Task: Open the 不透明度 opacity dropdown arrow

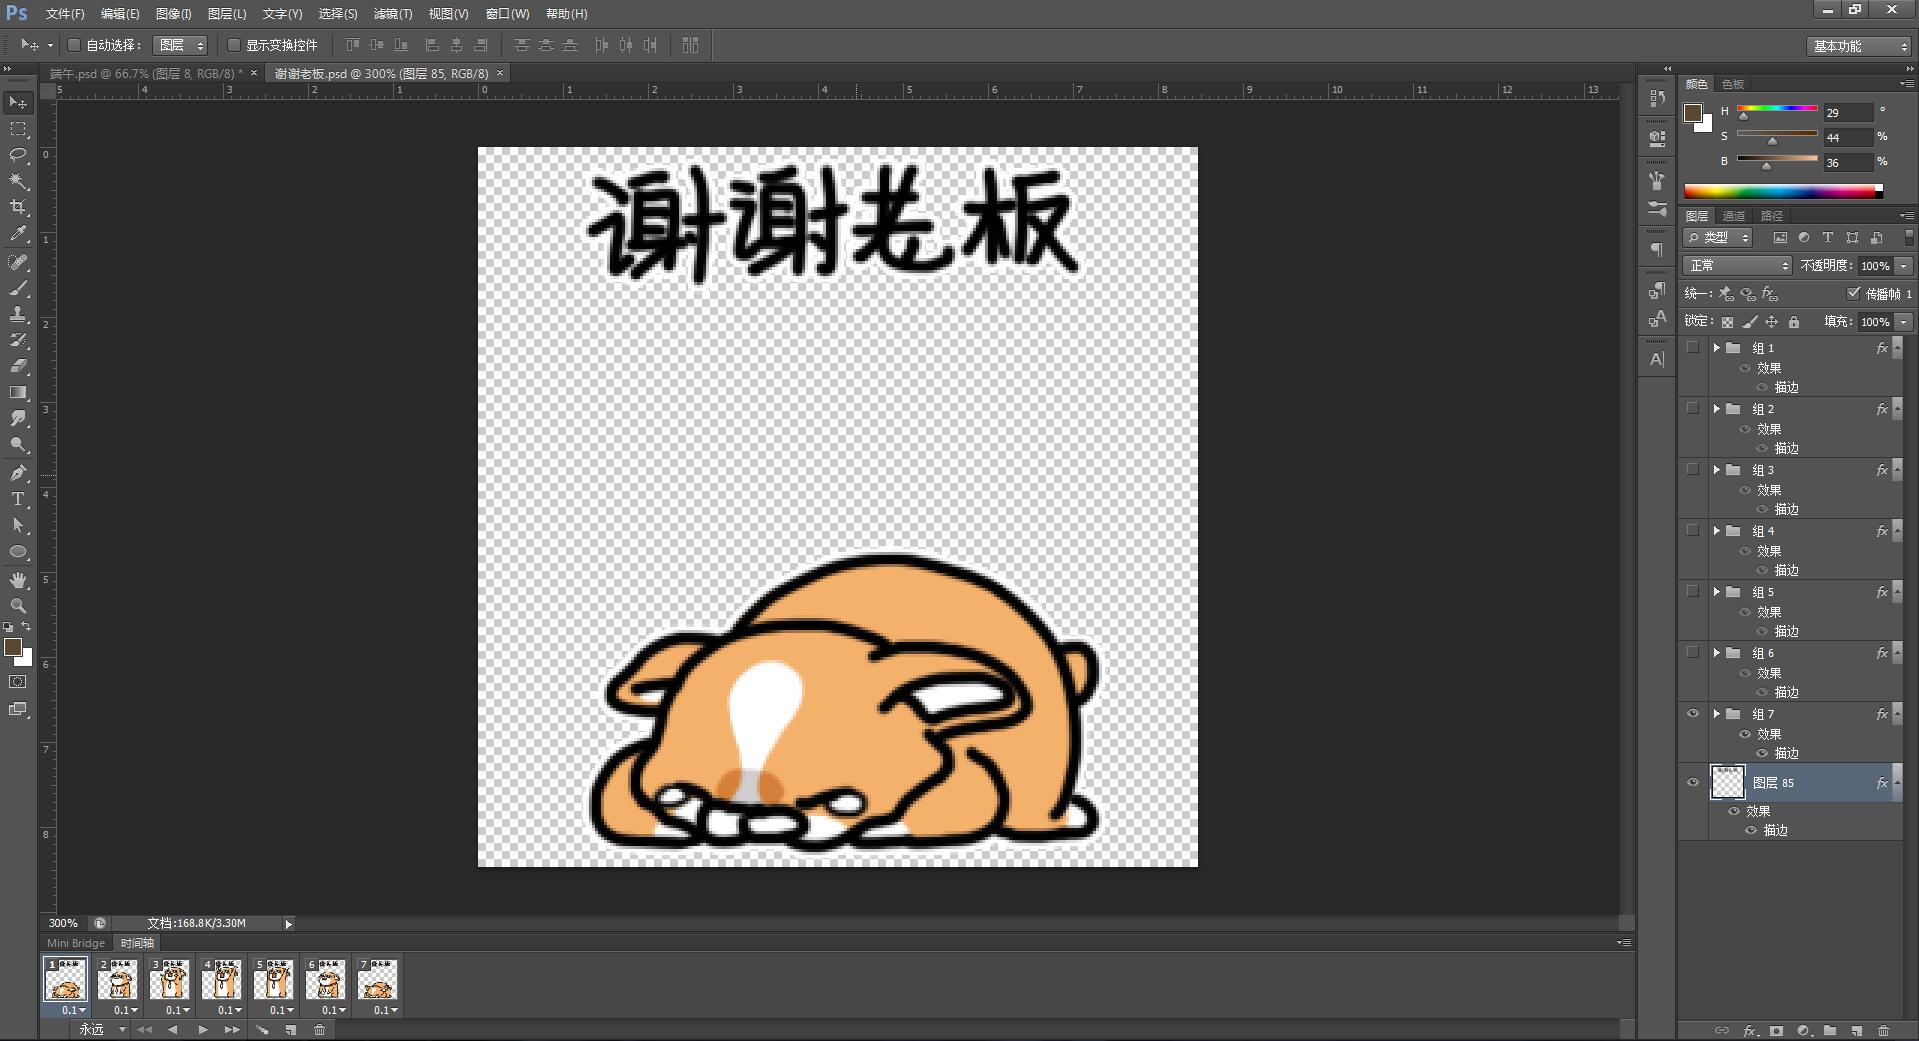Action: [x=1904, y=266]
